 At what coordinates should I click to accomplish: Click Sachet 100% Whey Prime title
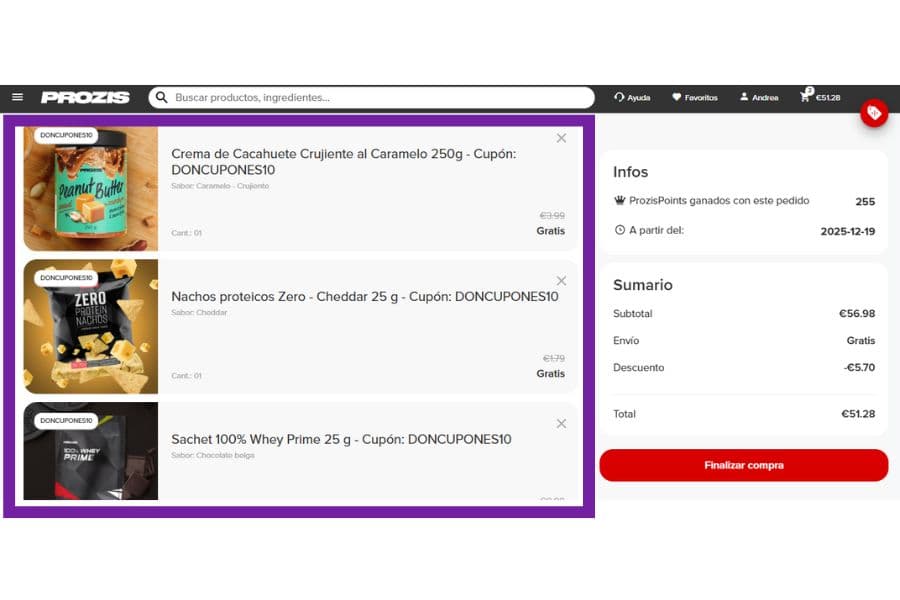click(341, 440)
